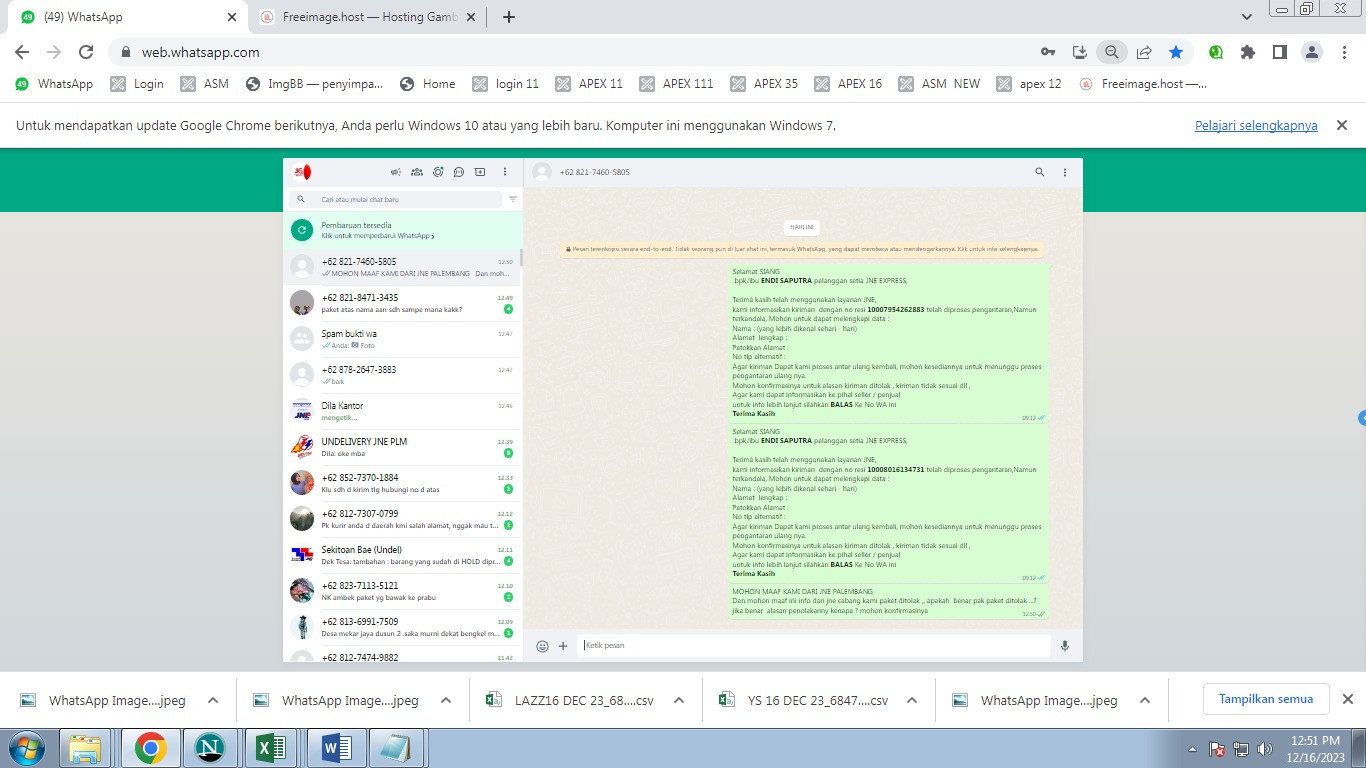This screenshot has width=1366, height=768.
Task: Dismiss the Chrome update notification bar
Action: 1342,125
